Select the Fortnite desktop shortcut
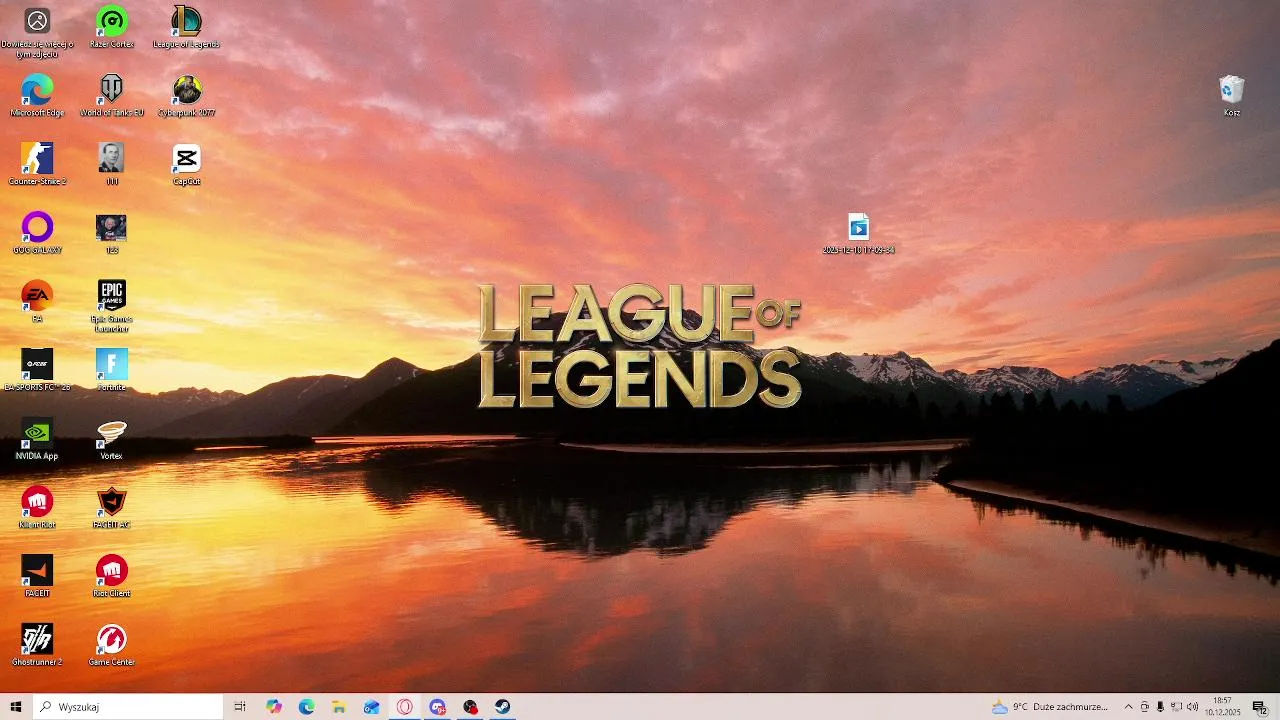Screen dimensions: 1280x720 (x=112, y=370)
